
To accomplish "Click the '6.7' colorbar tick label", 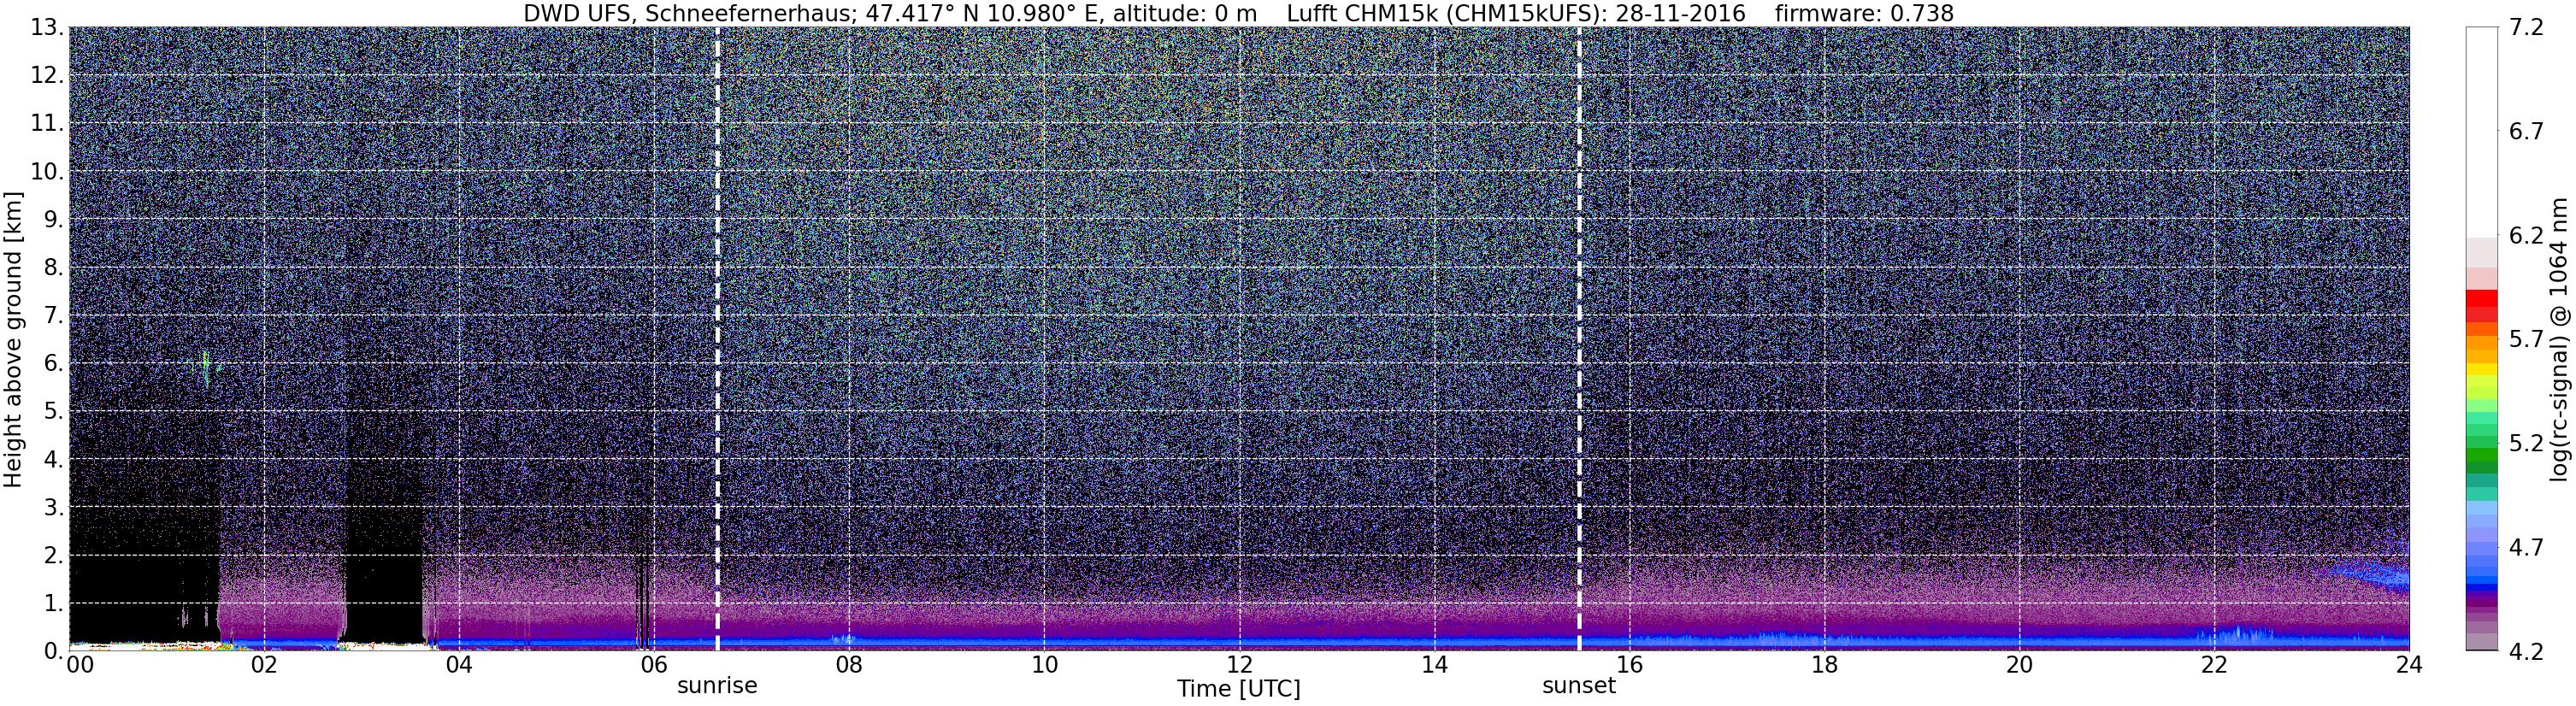I will coord(2527,132).
